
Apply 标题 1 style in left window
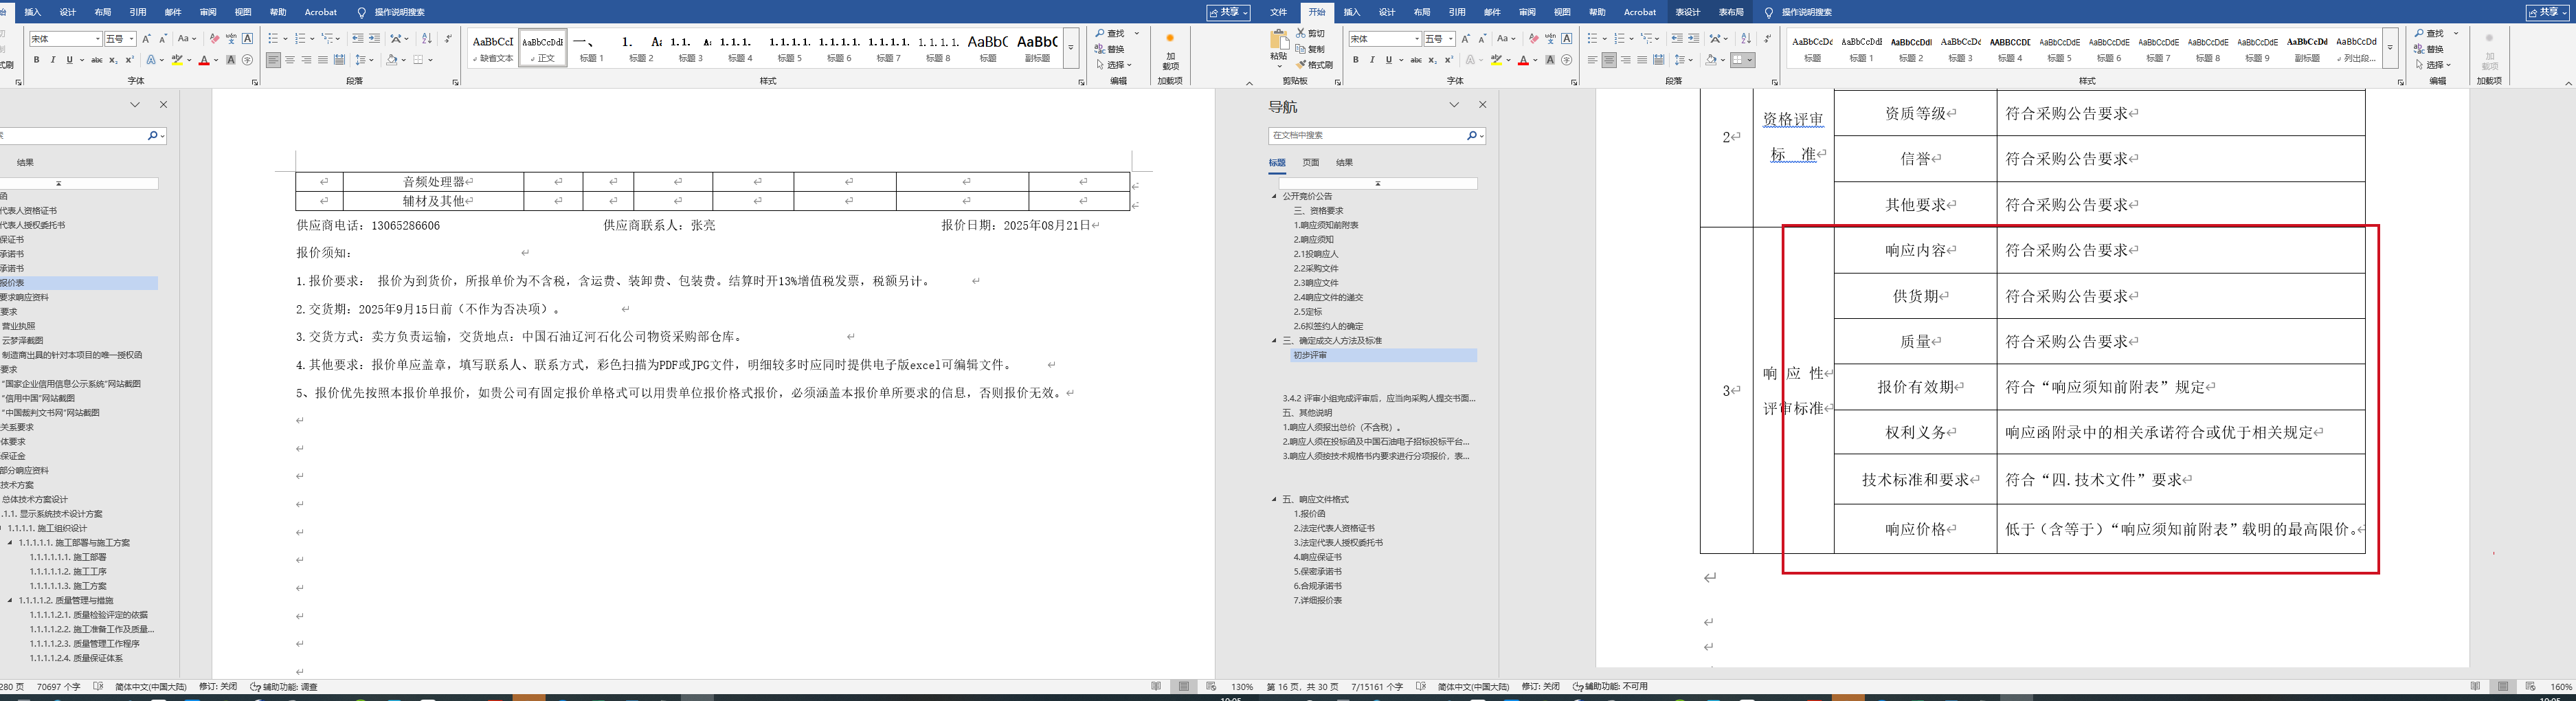(592, 49)
